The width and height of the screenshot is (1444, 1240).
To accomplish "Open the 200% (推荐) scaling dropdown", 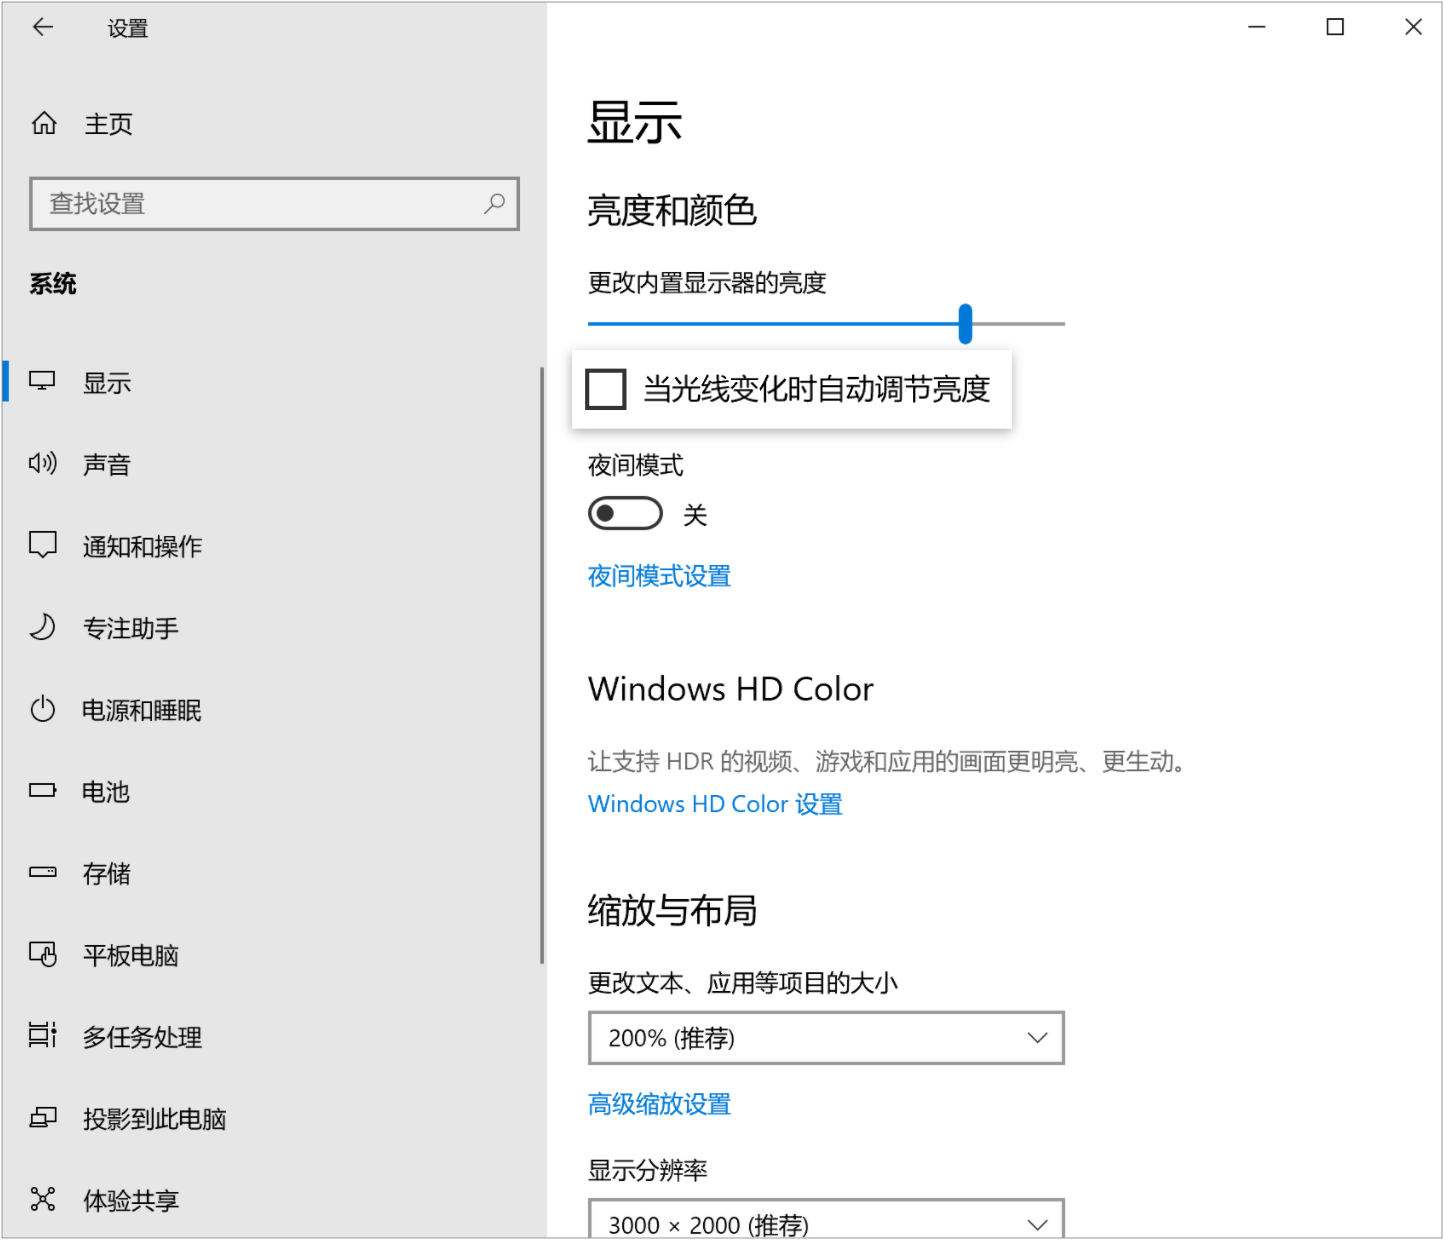I will click(826, 1038).
